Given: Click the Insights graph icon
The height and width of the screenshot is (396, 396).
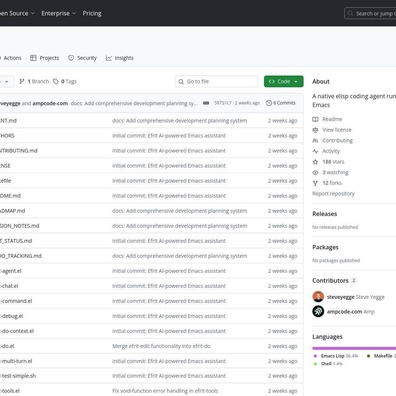Looking at the screenshot, I should [109, 58].
